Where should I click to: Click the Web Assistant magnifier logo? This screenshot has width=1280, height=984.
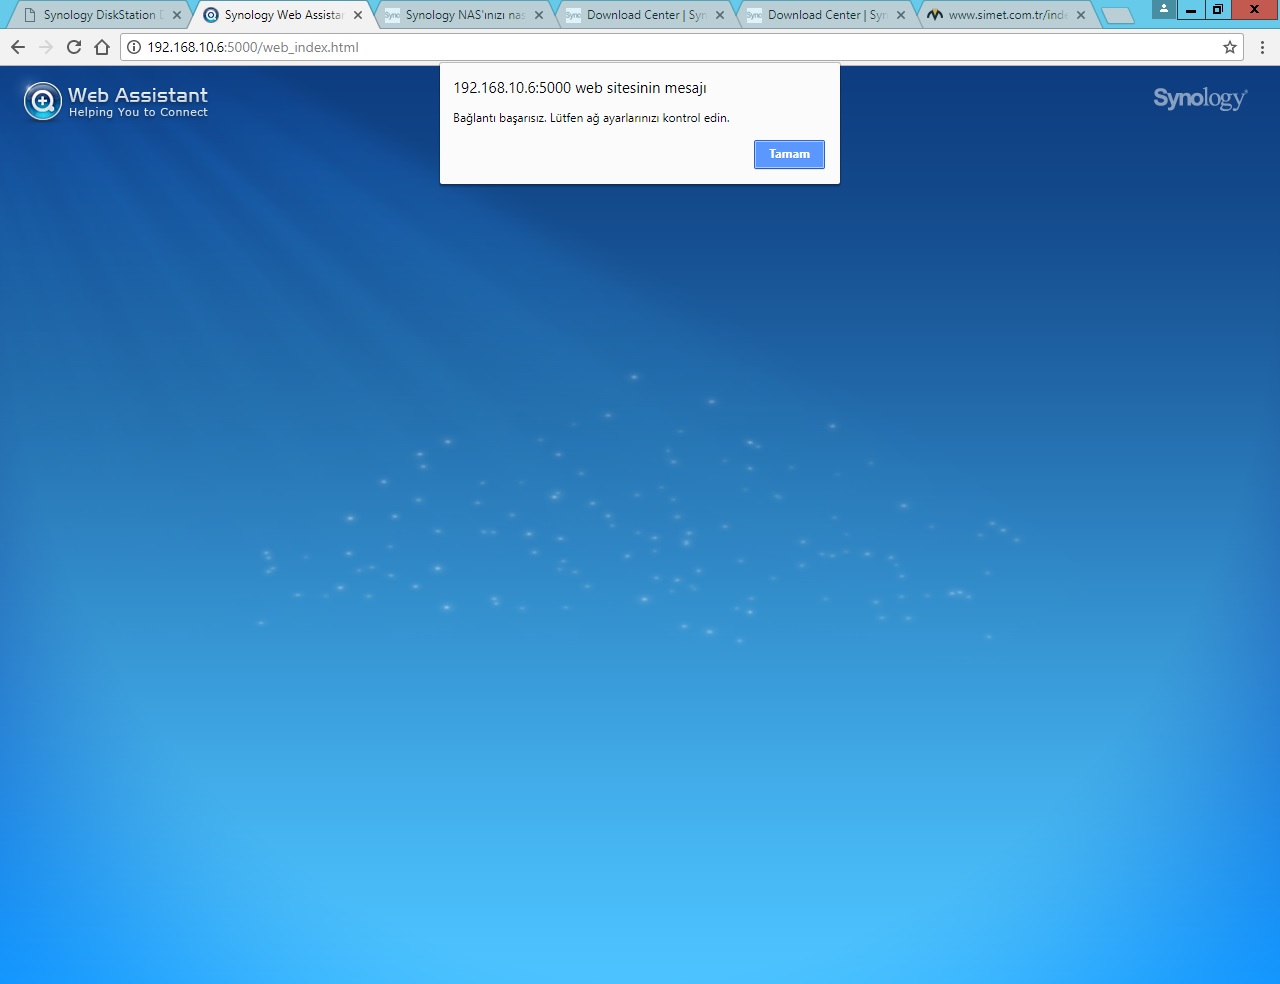43,101
